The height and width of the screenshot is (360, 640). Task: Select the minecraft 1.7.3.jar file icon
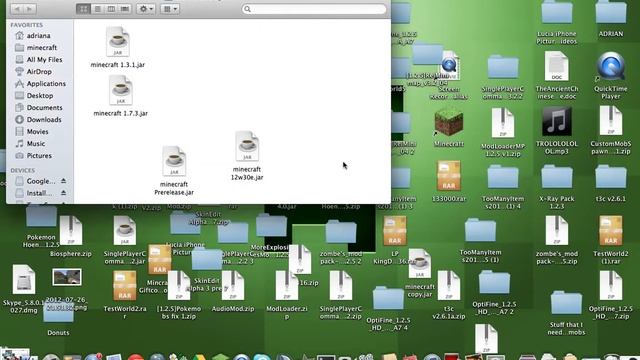[120, 90]
